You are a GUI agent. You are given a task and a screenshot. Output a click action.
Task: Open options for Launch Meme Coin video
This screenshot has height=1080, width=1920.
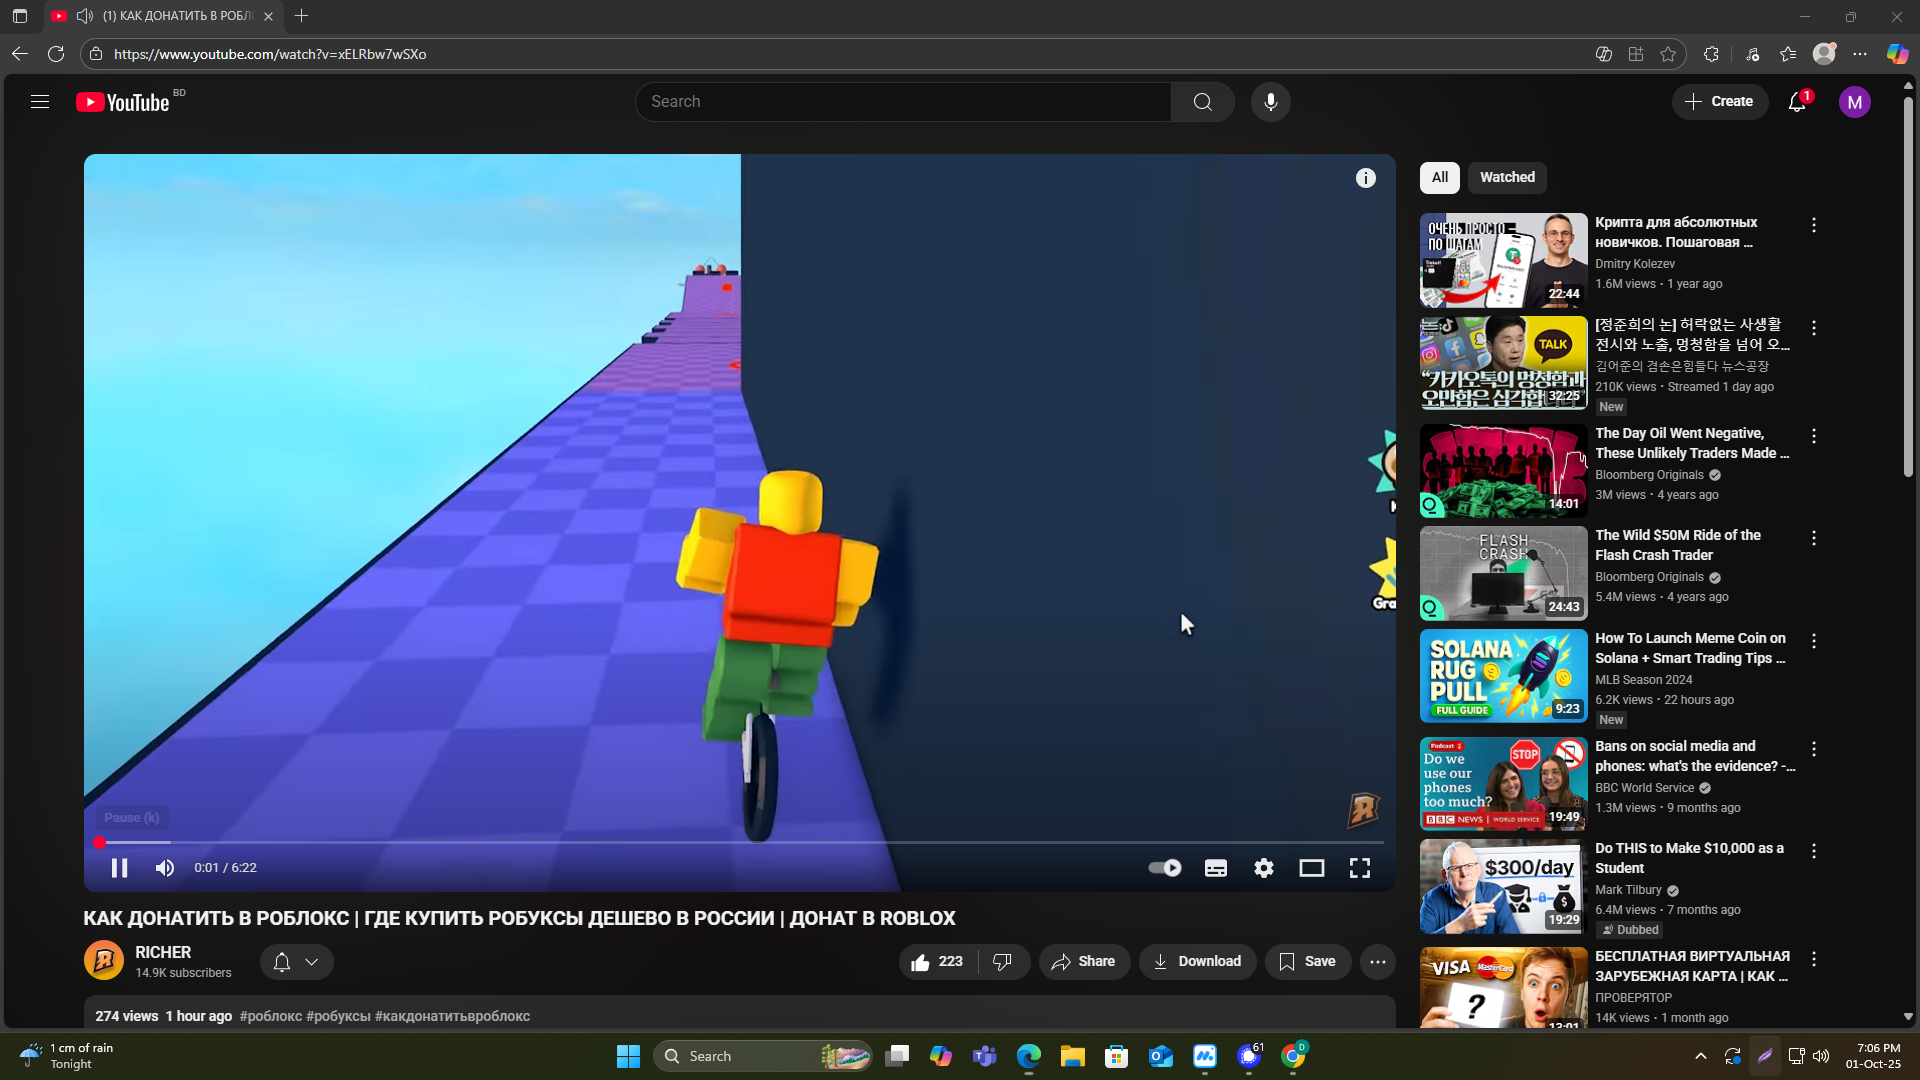tap(1814, 641)
